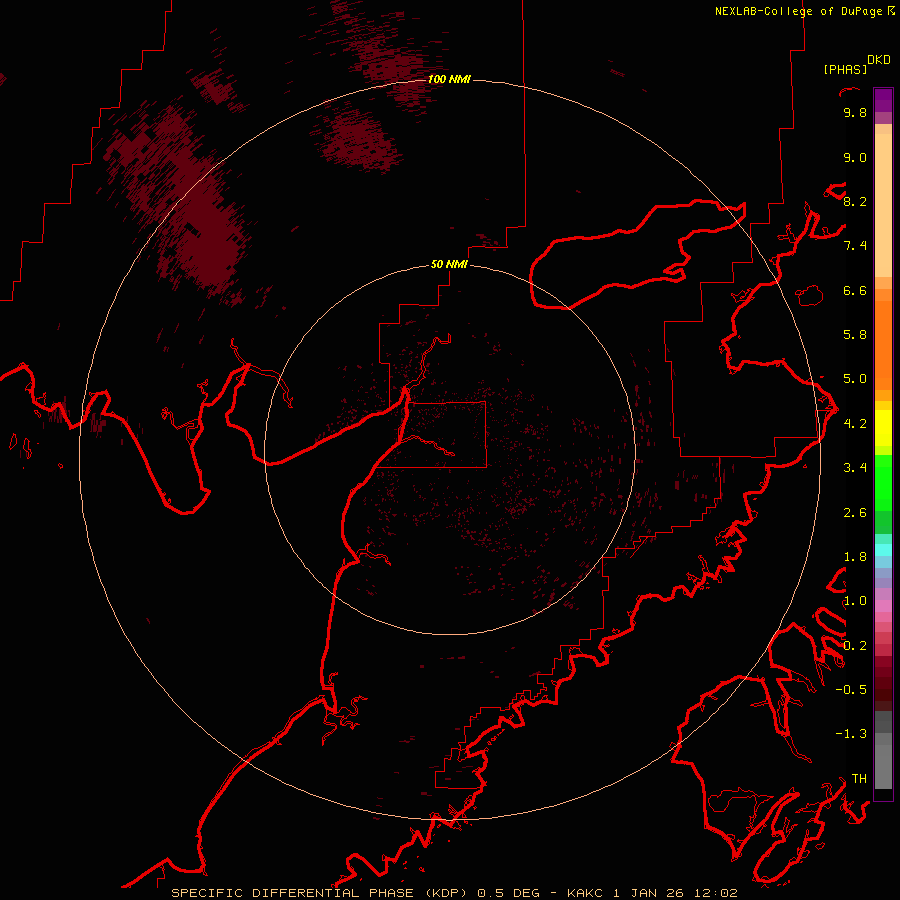Click the pink segment of the colorbar
The height and width of the screenshot is (900, 900).
click(x=883, y=606)
